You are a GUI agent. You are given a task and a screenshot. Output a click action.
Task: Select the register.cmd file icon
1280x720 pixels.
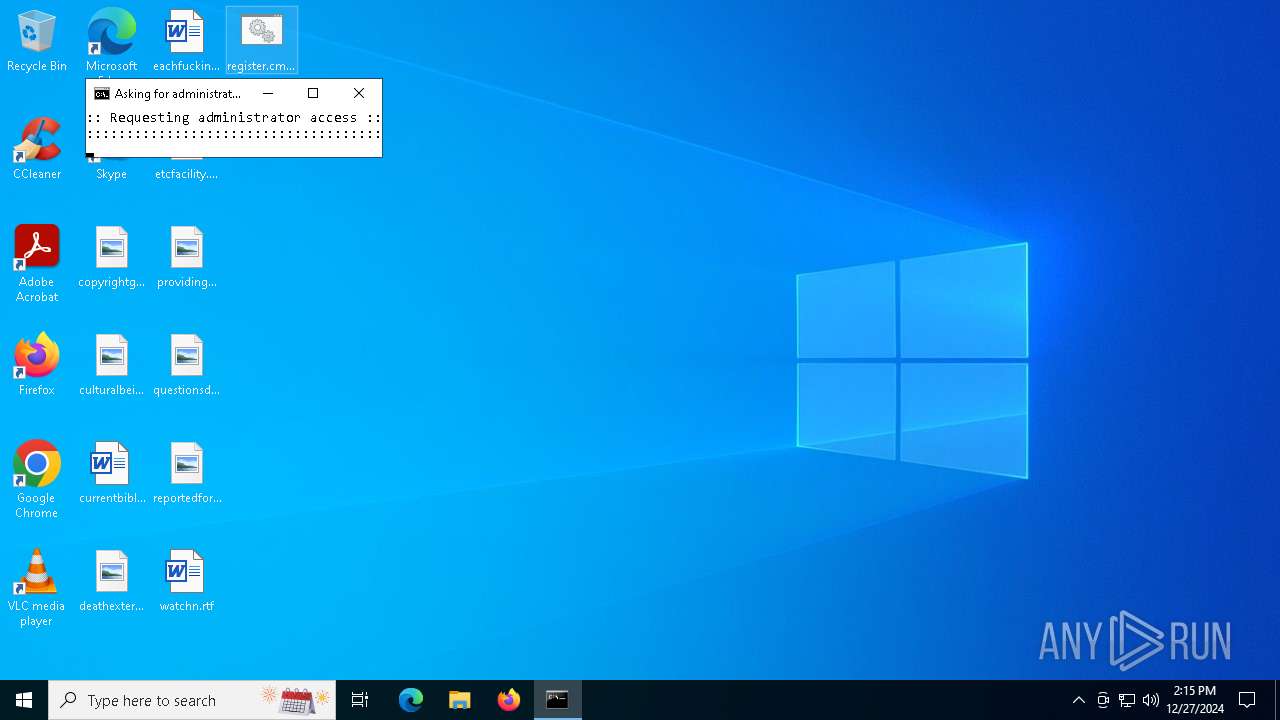(261, 41)
